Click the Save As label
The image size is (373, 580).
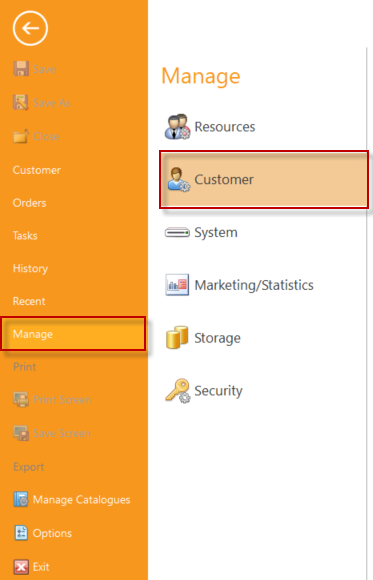tap(51, 103)
